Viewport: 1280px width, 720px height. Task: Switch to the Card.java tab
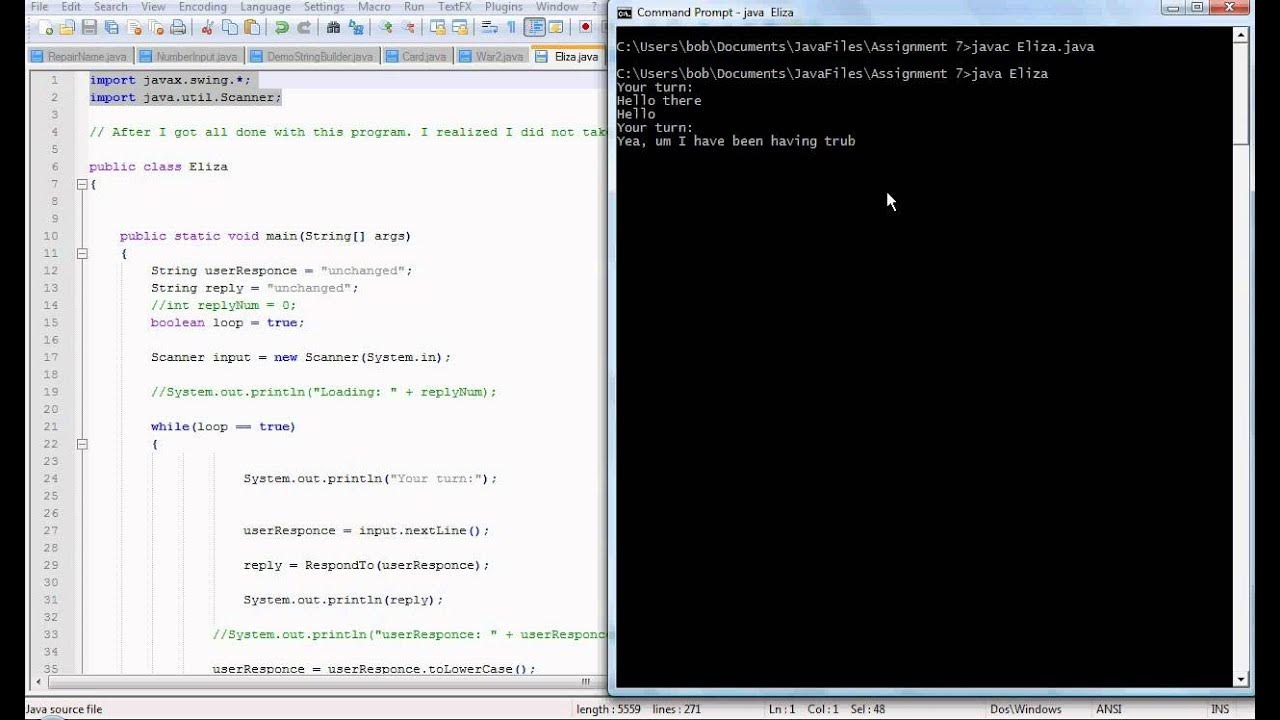point(416,56)
